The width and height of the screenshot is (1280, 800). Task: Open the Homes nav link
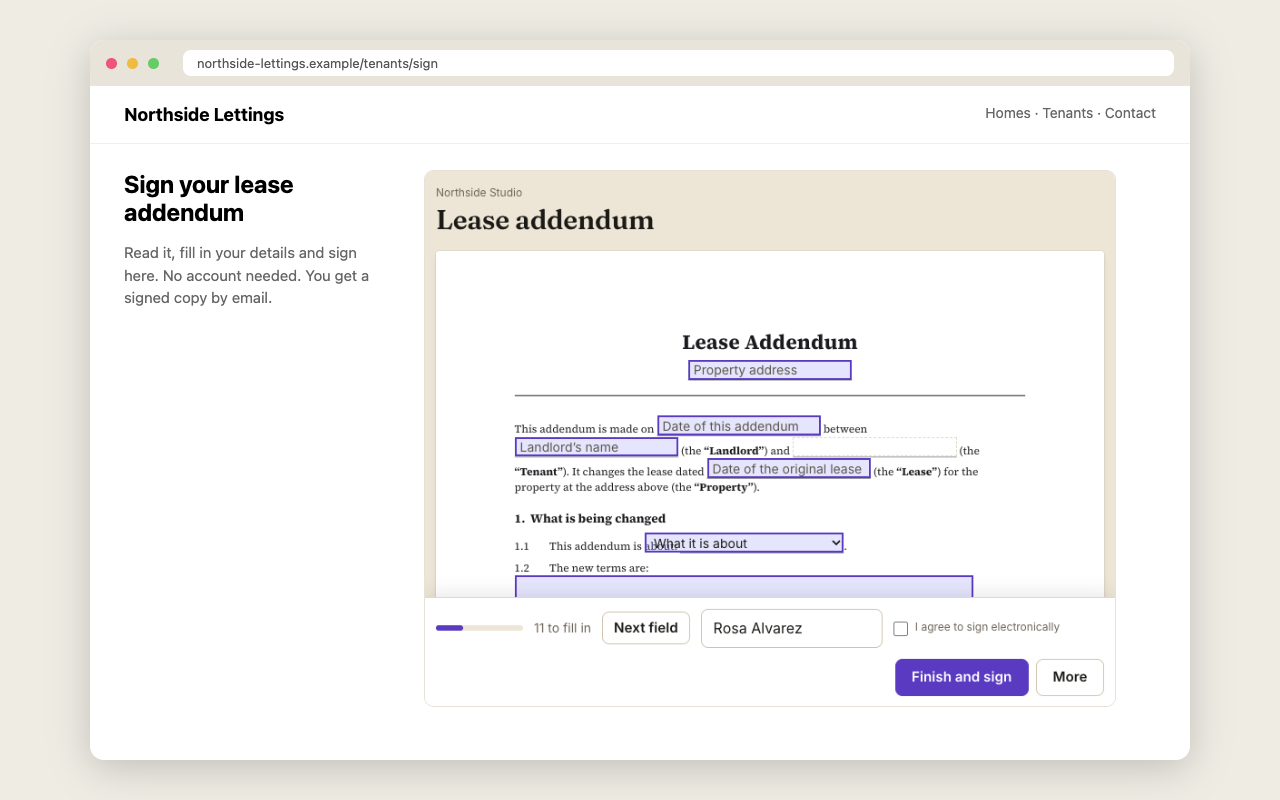click(1008, 113)
